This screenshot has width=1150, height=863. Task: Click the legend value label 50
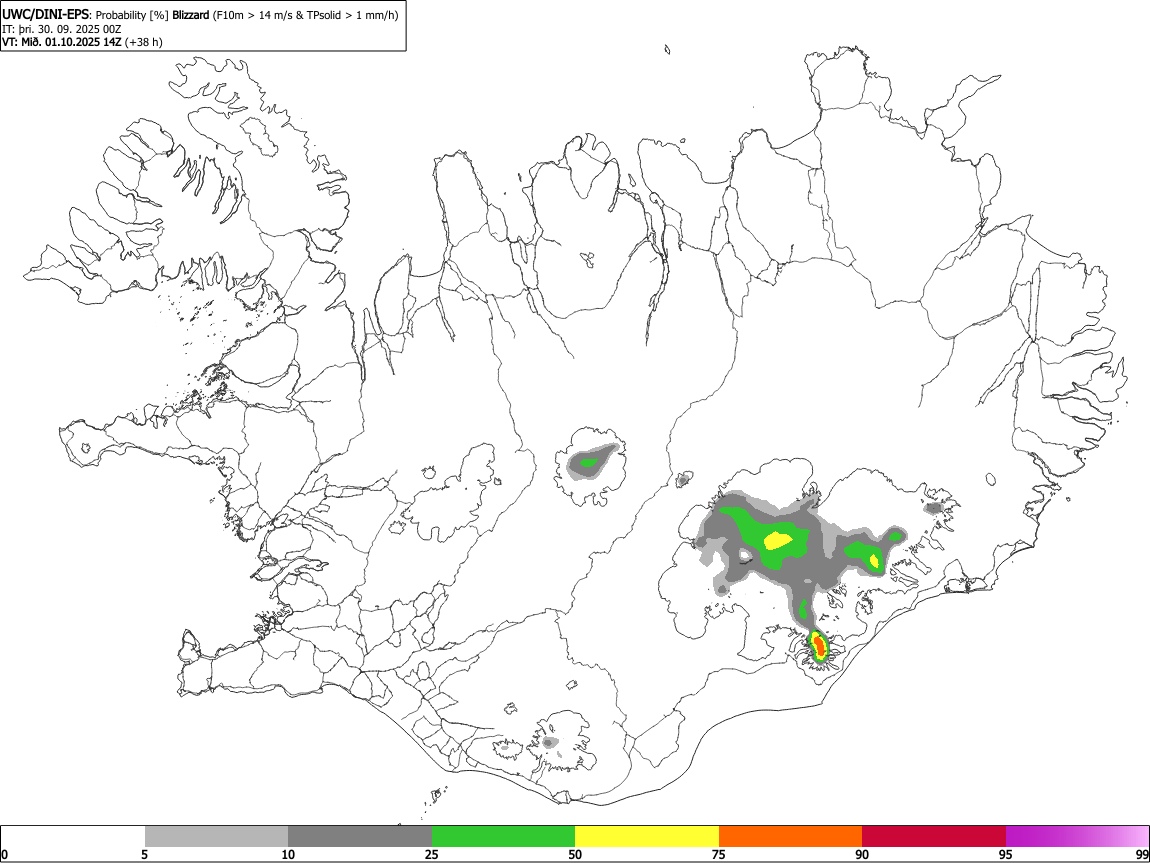pyautogui.click(x=575, y=854)
